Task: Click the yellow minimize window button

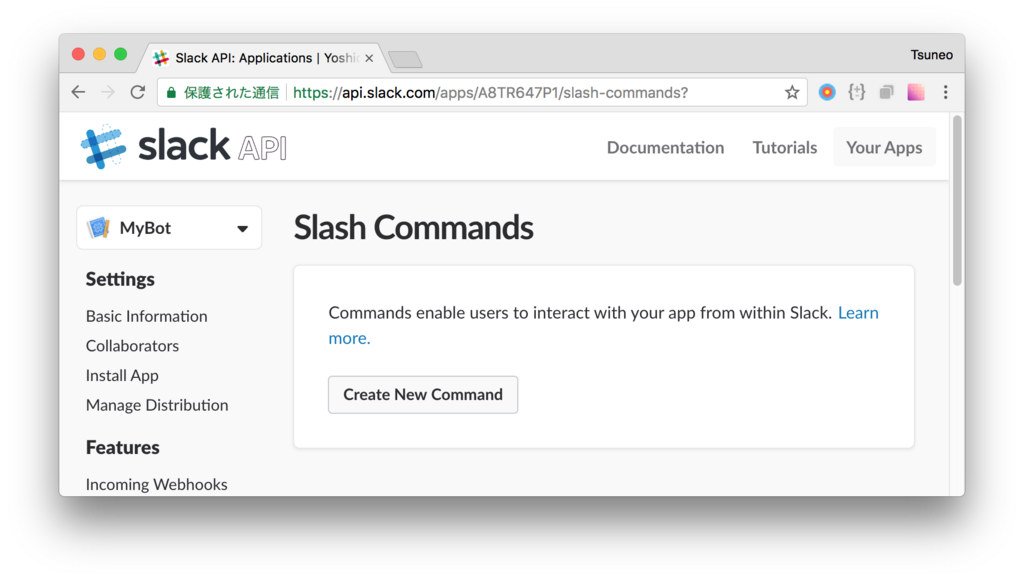Action: coord(99,54)
